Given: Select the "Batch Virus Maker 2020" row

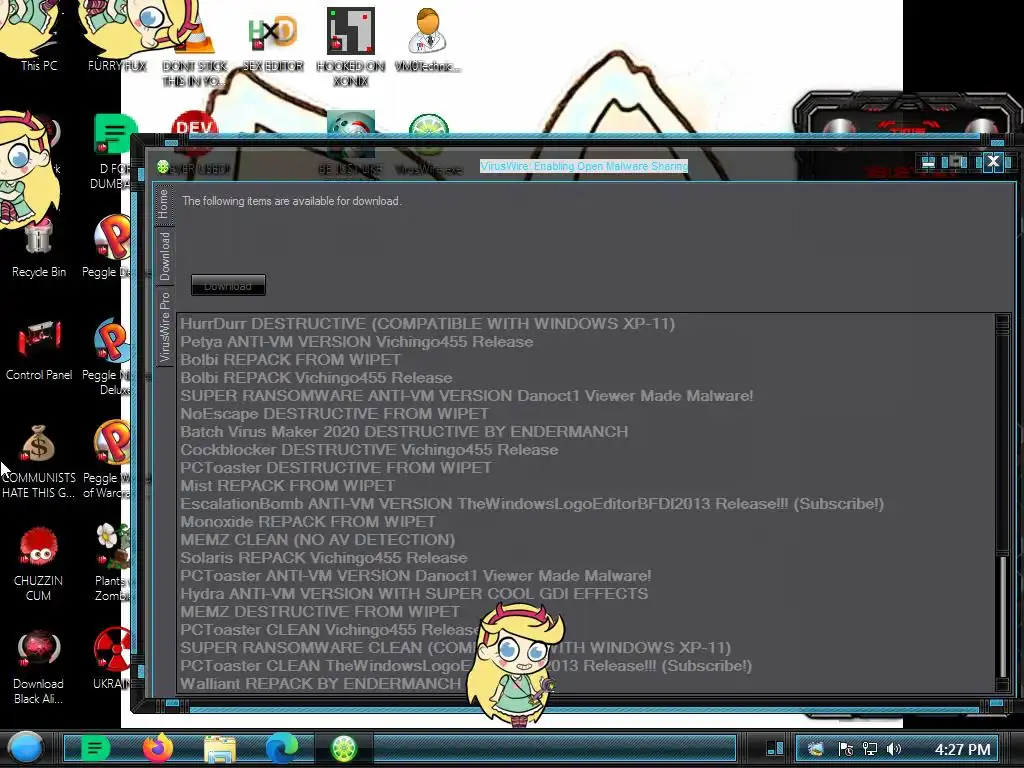Looking at the screenshot, I should pyautogui.click(x=586, y=432).
